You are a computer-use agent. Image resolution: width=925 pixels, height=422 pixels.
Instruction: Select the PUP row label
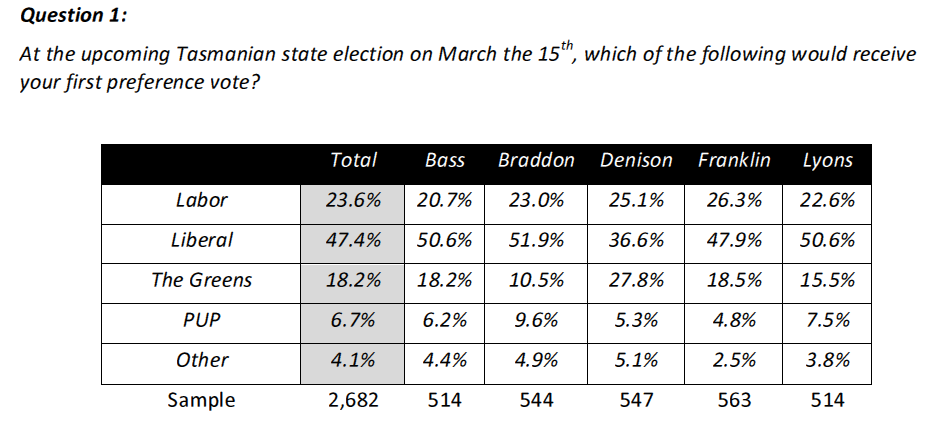(201, 320)
